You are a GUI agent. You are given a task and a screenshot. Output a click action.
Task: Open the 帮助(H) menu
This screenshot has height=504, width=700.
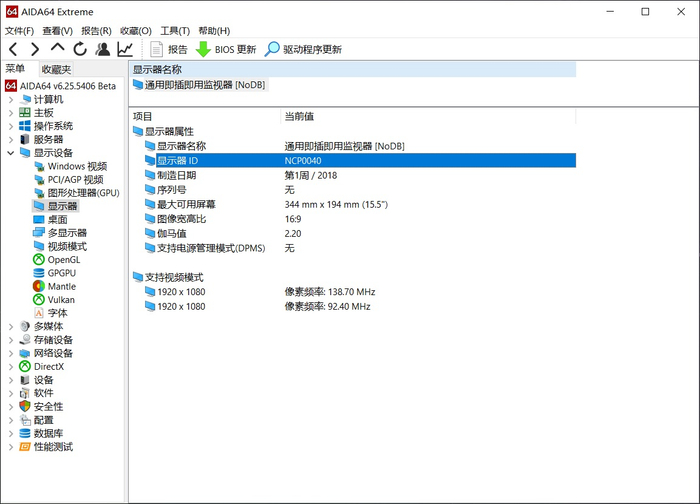(214, 31)
